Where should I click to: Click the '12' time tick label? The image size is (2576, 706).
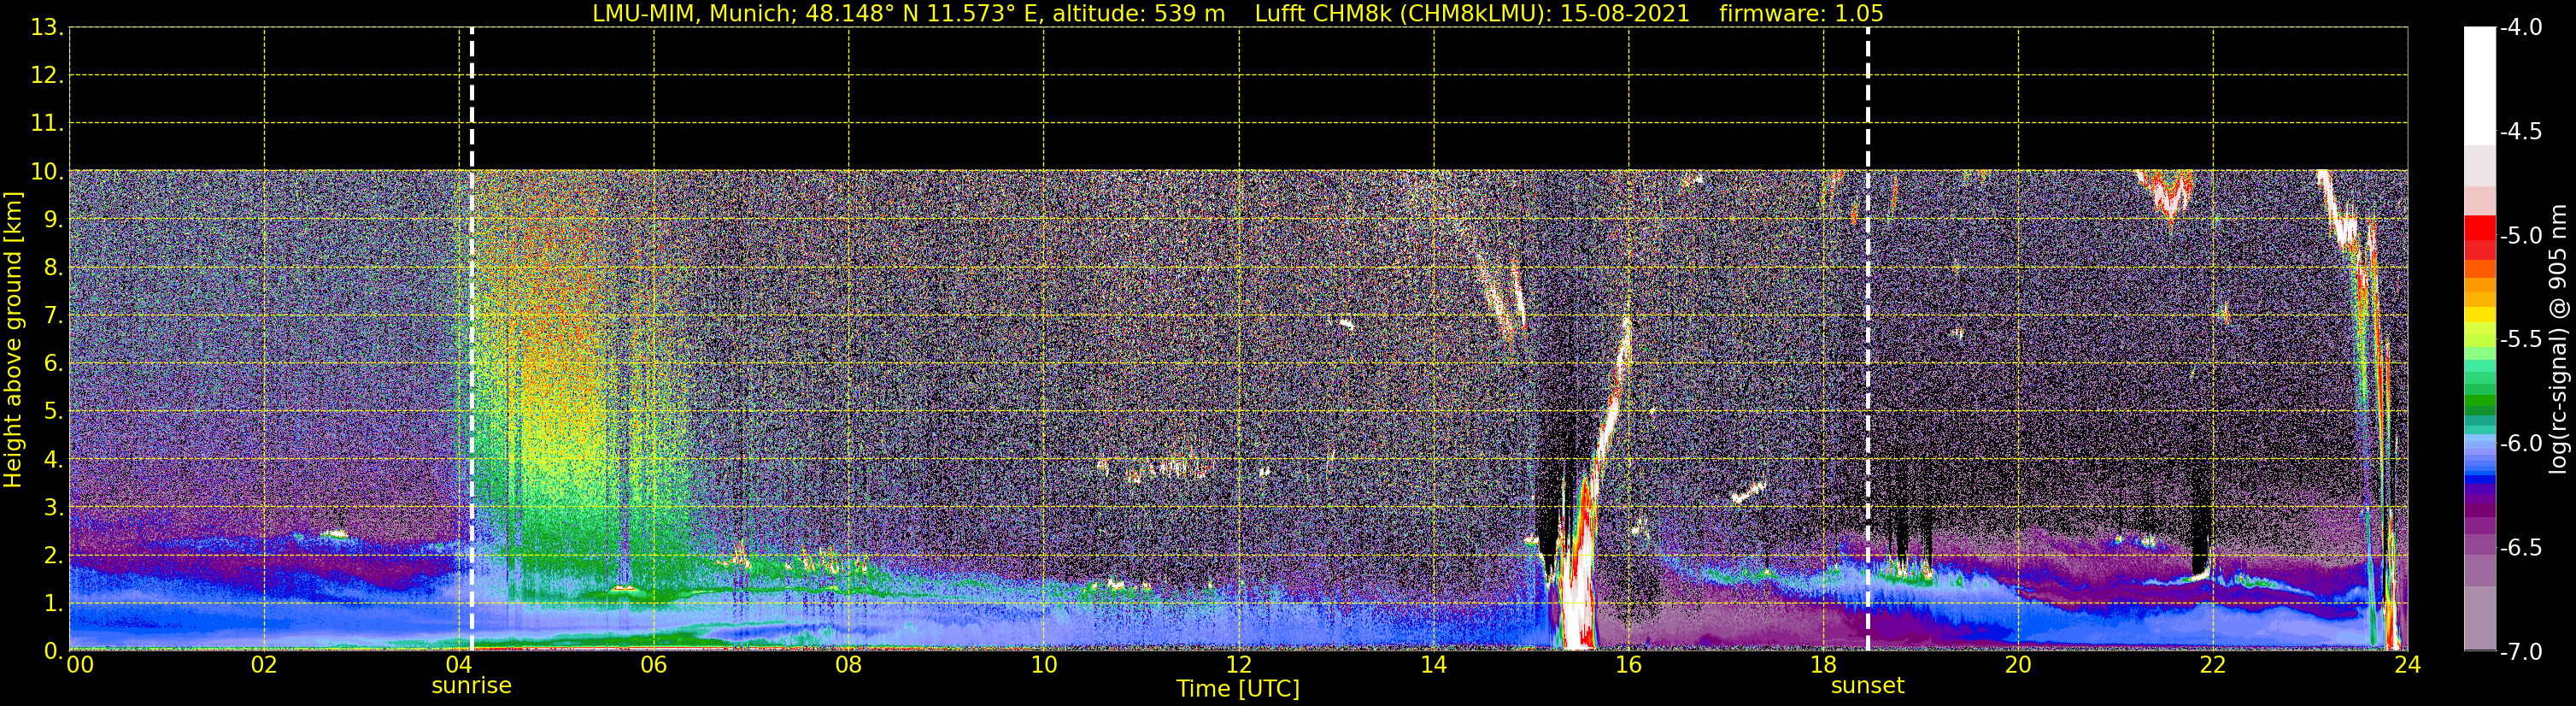coord(1238,665)
